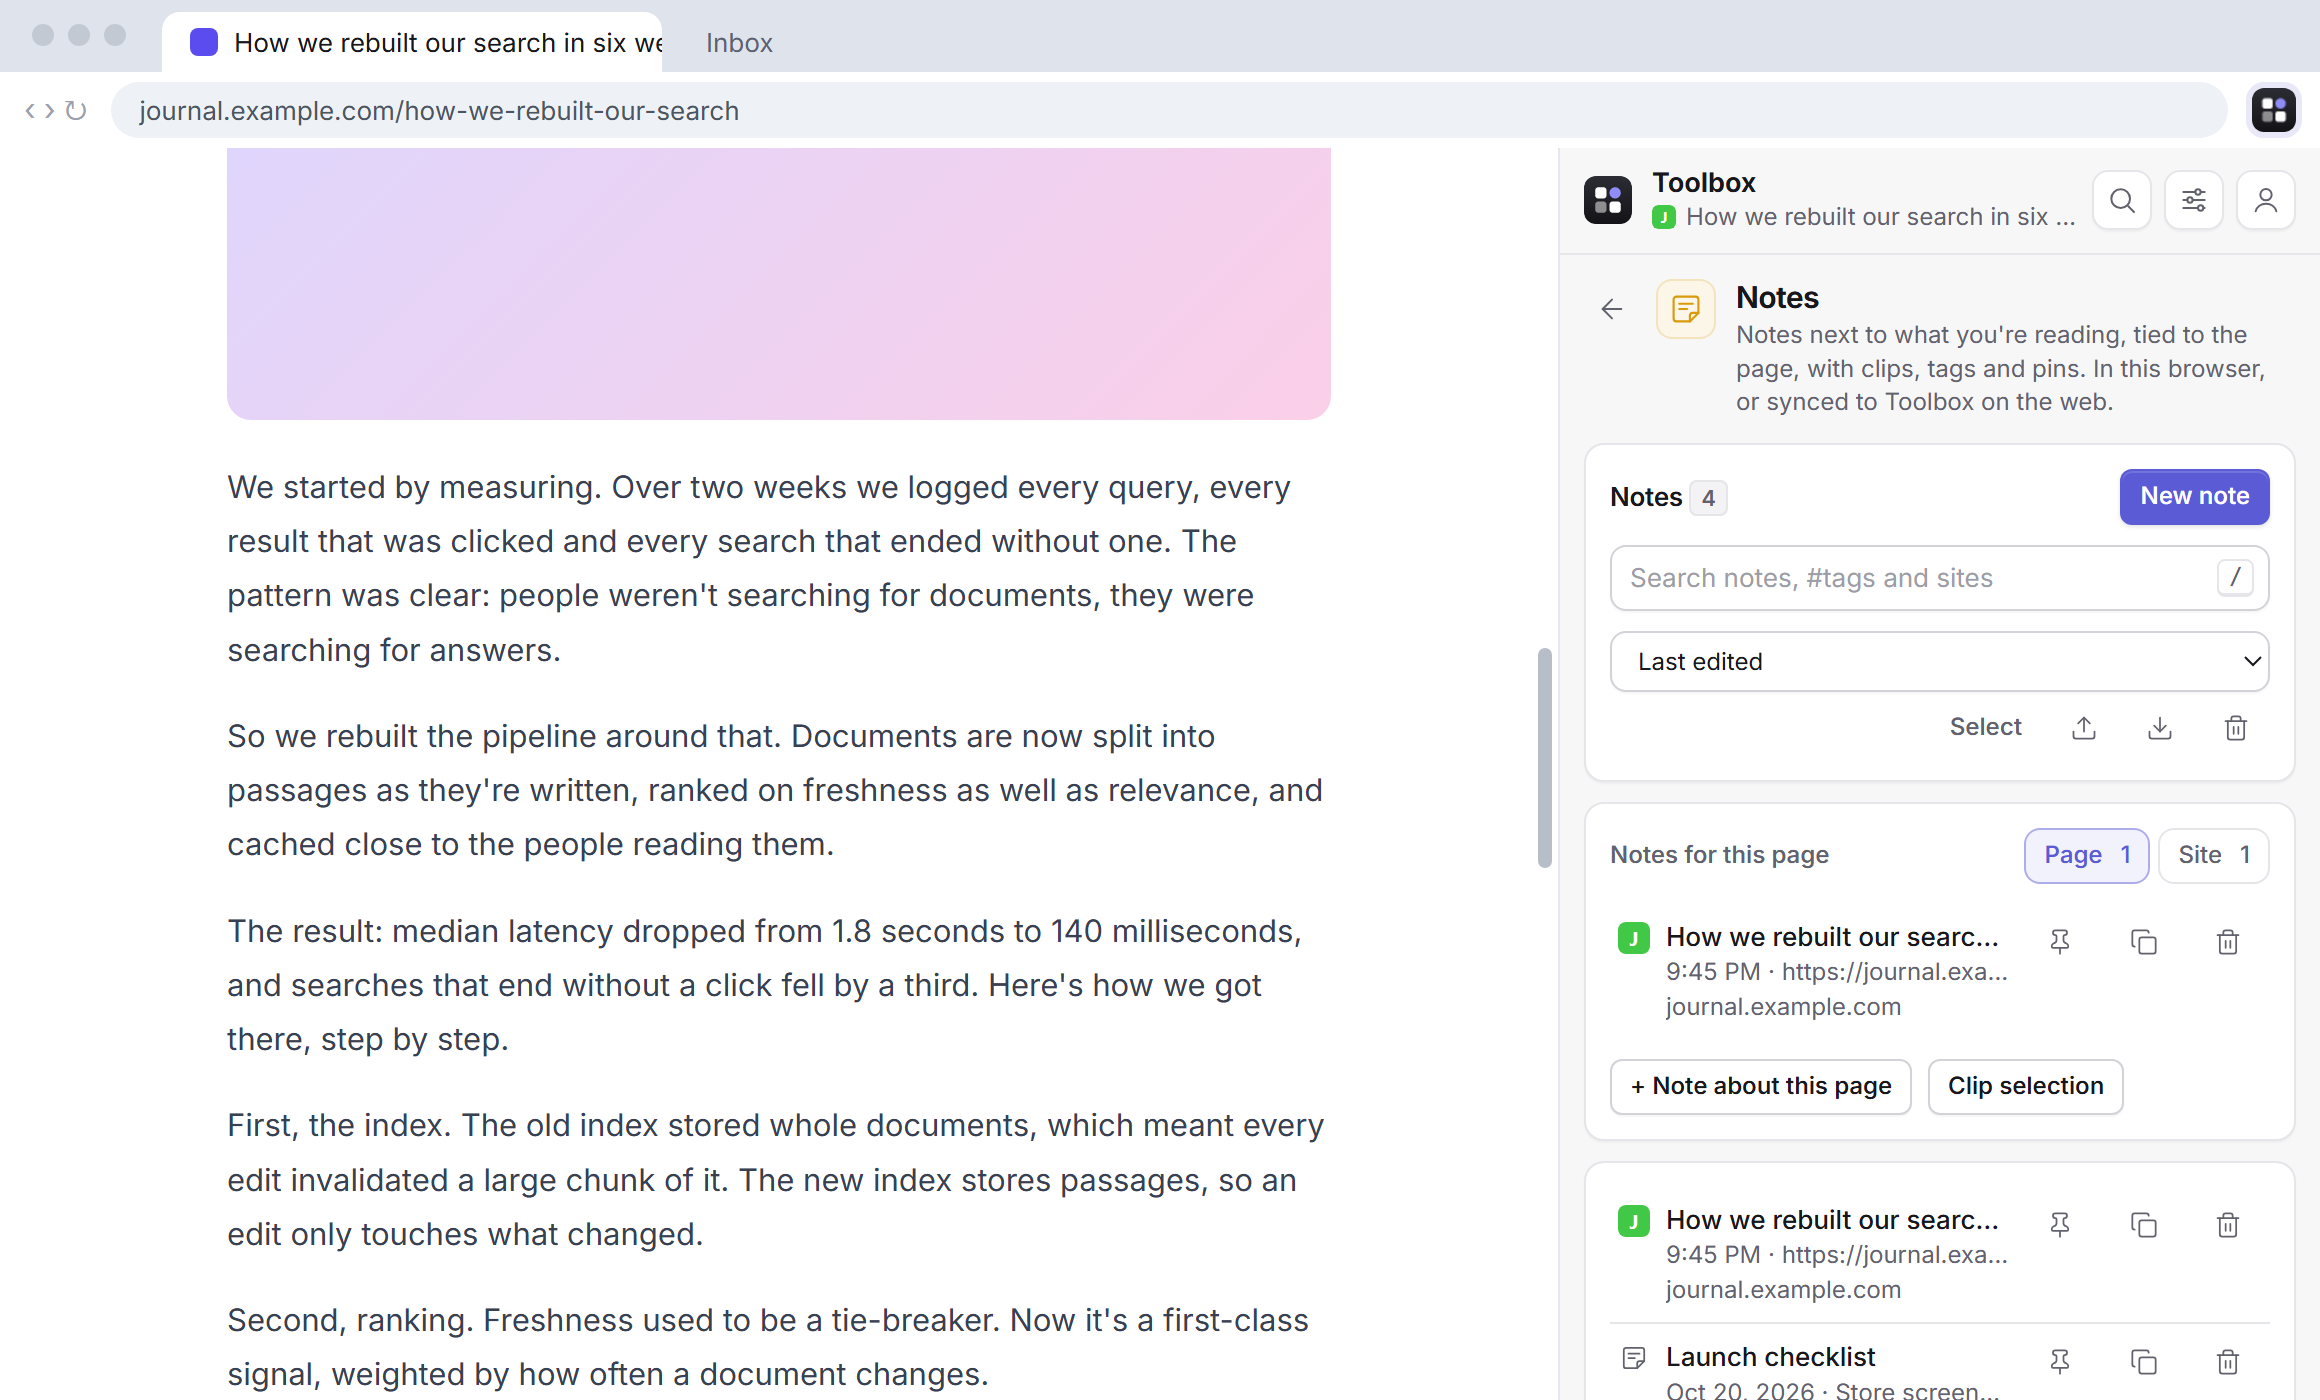Viewport: 2320px width, 1400px height.
Task: Copy the first note under Notes for this page
Action: 2144,942
